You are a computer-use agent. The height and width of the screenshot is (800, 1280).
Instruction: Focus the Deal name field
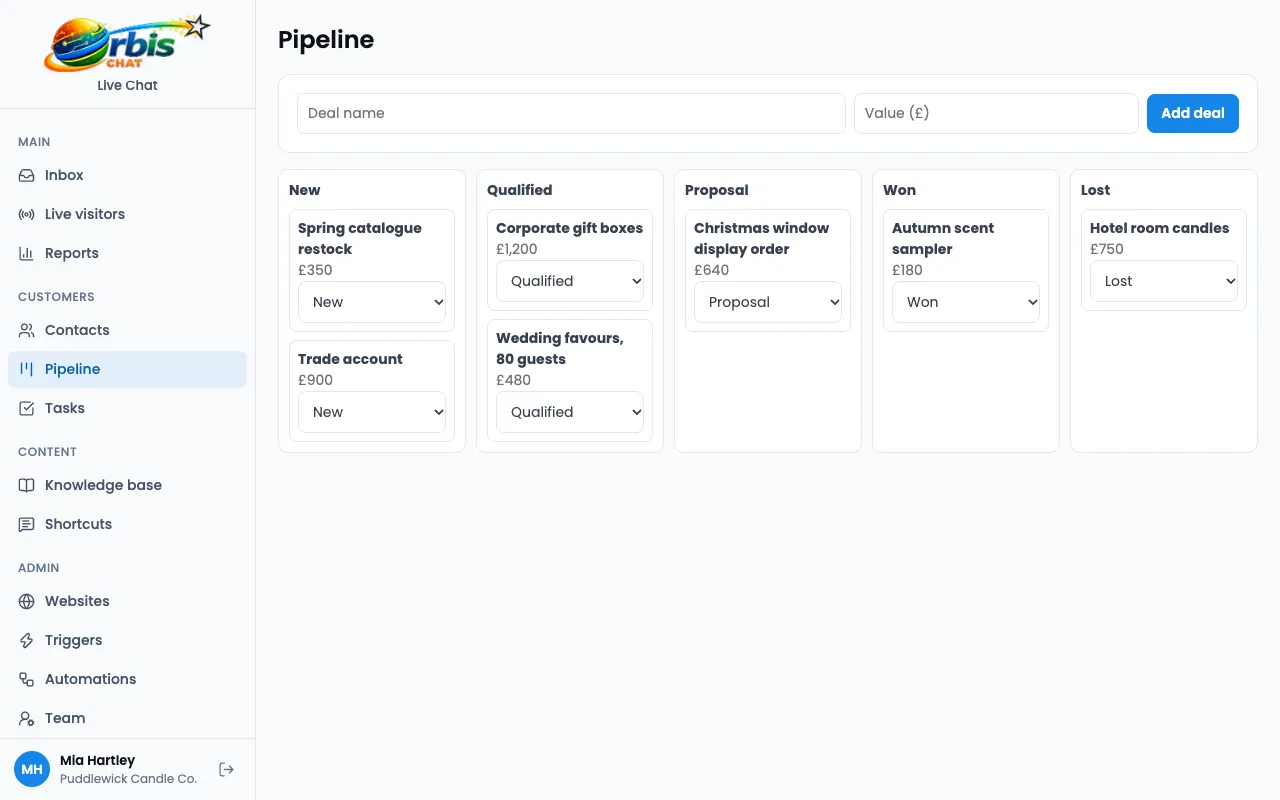tap(571, 113)
